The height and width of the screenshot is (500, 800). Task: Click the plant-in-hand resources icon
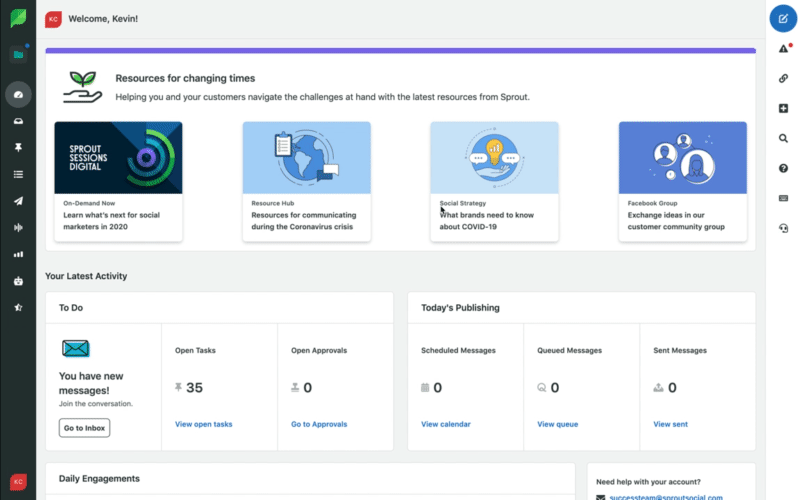(x=83, y=87)
